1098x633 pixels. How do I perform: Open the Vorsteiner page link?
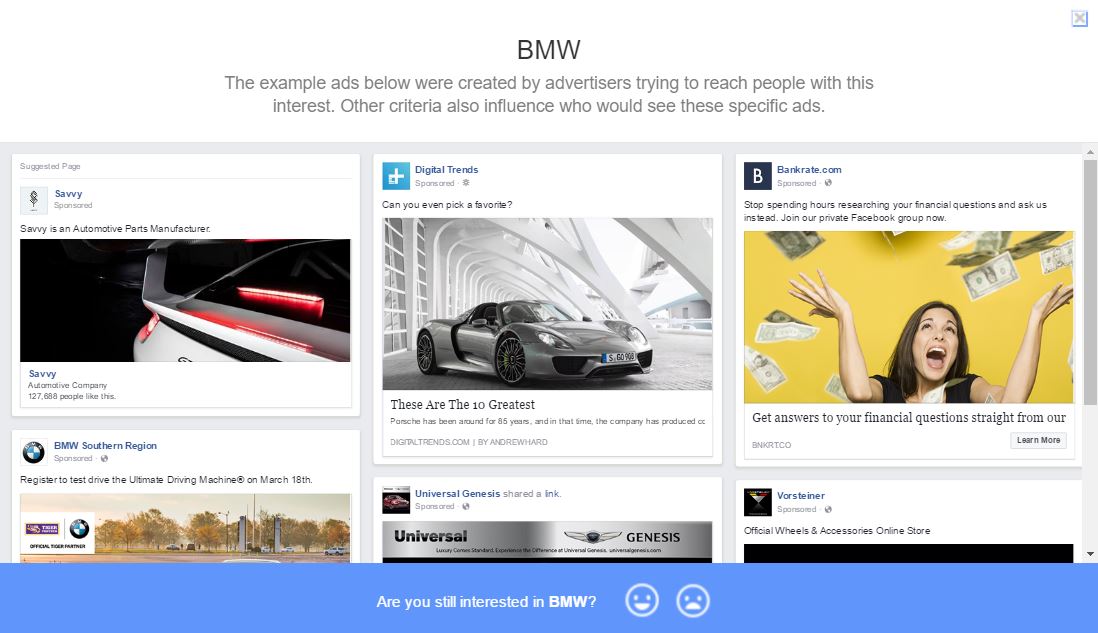click(x=800, y=496)
